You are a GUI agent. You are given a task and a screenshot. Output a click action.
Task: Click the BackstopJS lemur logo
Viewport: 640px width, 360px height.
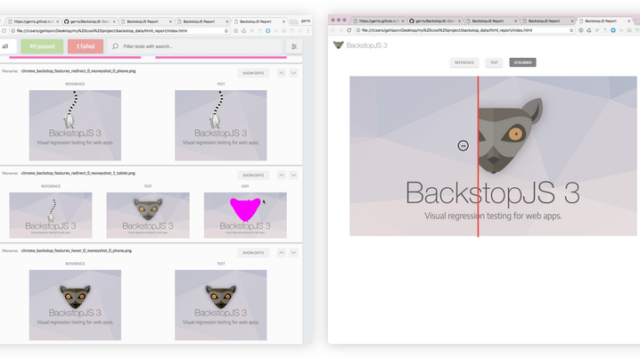[338, 45]
